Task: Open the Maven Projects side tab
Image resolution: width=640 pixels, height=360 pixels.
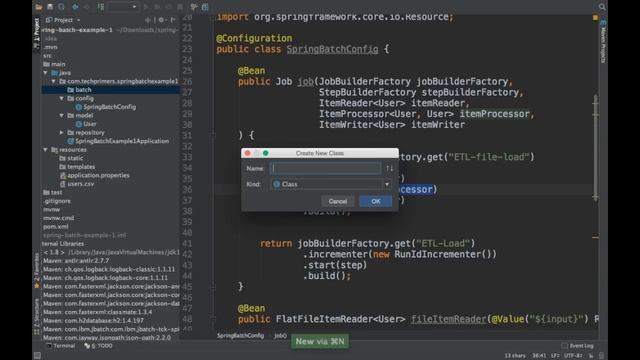Action: coord(603,41)
